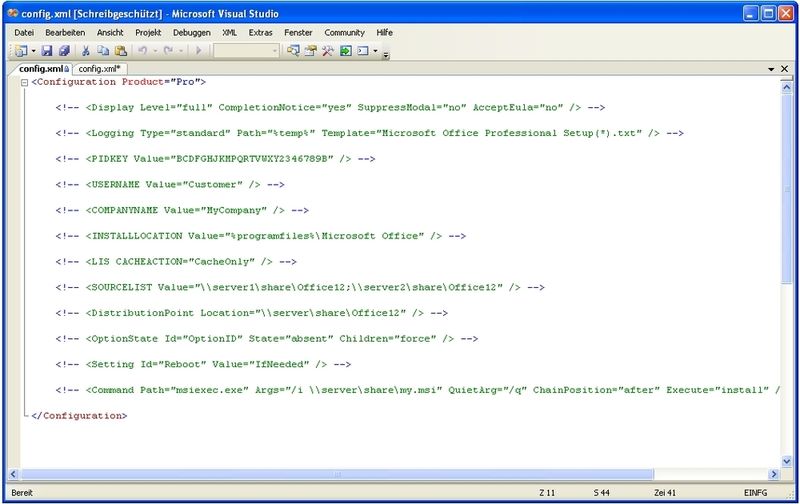
Task: Click the vertical scrollbar down arrow
Action: coord(786,461)
